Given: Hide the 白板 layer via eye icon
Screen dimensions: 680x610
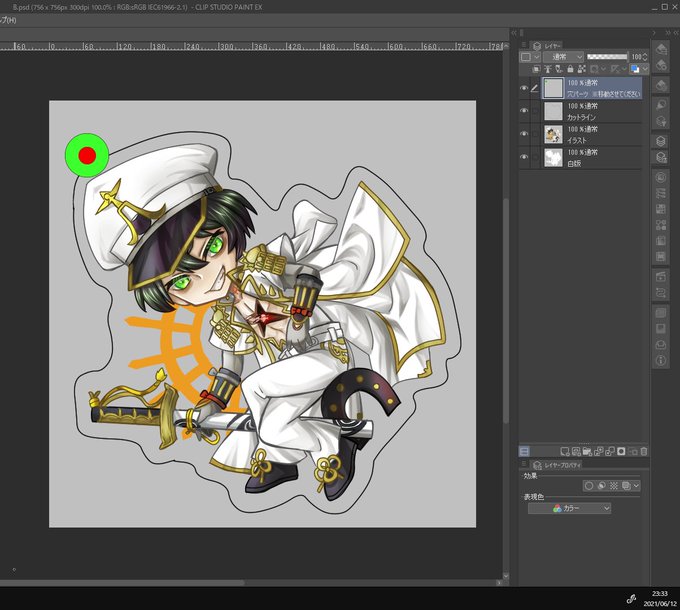Looking at the screenshot, I should tap(524, 157).
